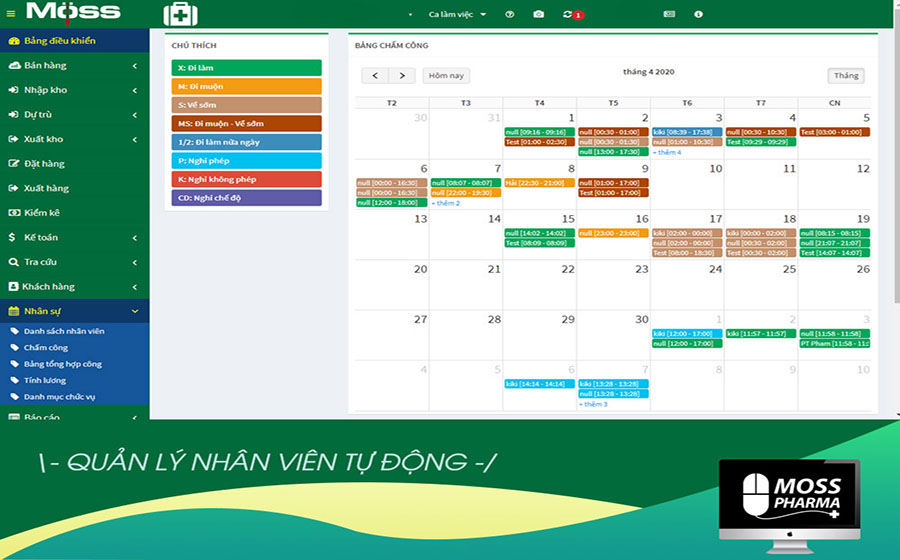The width and height of the screenshot is (900, 560).
Task: Click the Hôm nay button
Action: pyautogui.click(x=446, y=76)
